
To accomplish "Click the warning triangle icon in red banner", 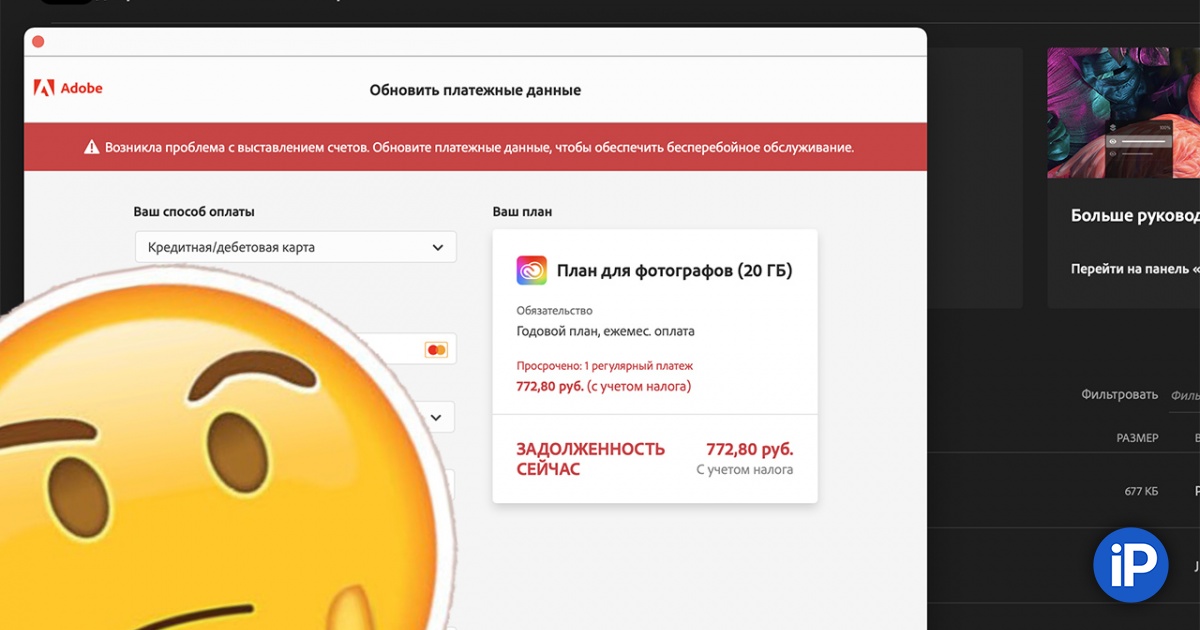I will tap(91, 147).
